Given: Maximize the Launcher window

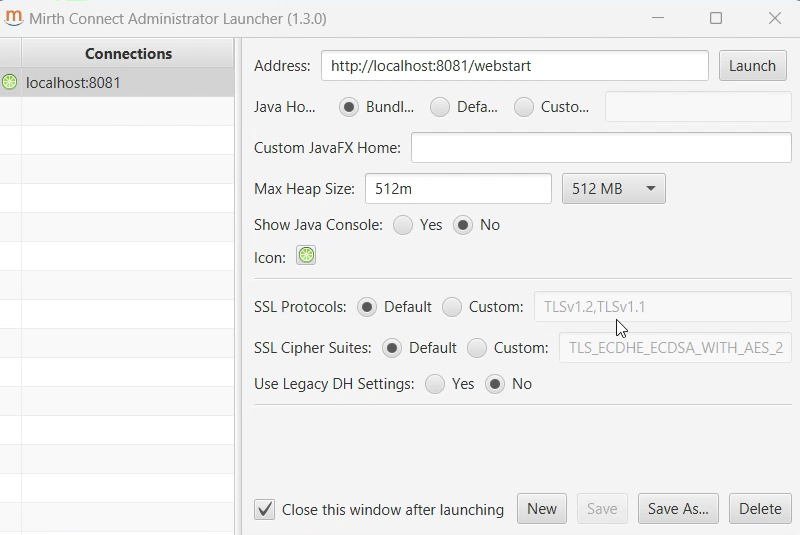Looking at the screenshot, I should click(x=716, y=18).
